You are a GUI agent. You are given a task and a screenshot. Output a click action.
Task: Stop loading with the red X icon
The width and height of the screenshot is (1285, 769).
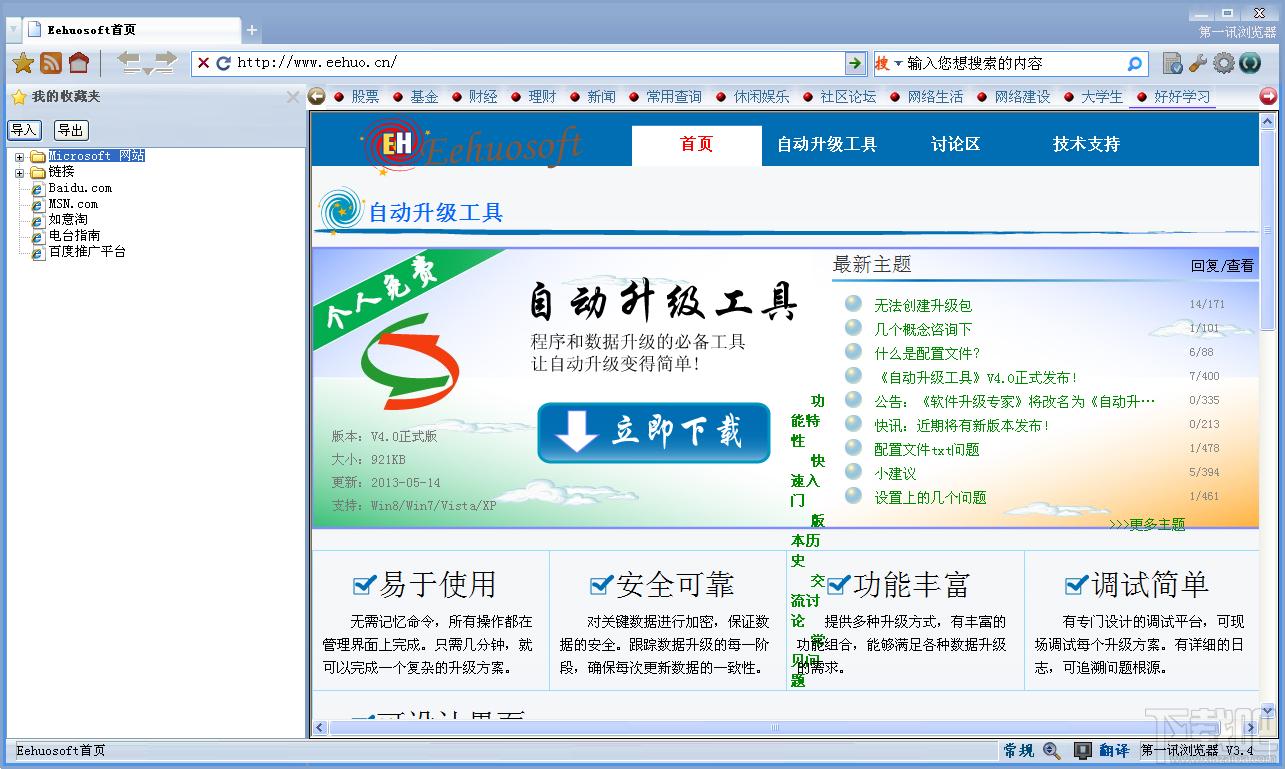203,63
